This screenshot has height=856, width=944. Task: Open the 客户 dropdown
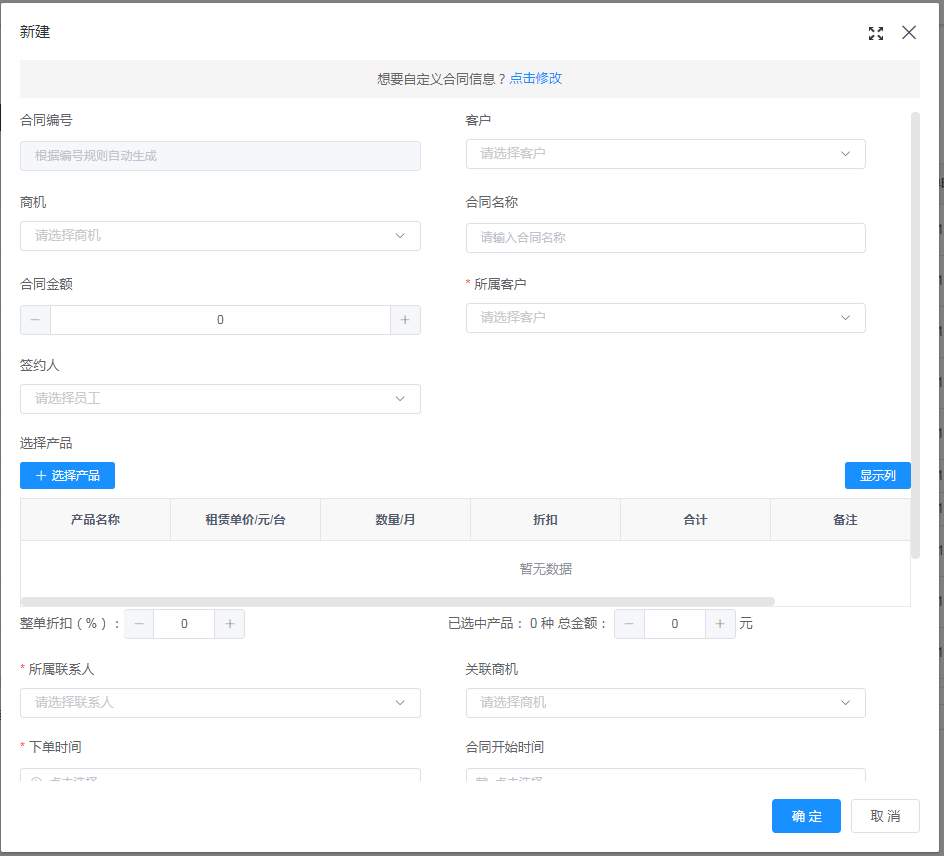click(x=665, y=154)
